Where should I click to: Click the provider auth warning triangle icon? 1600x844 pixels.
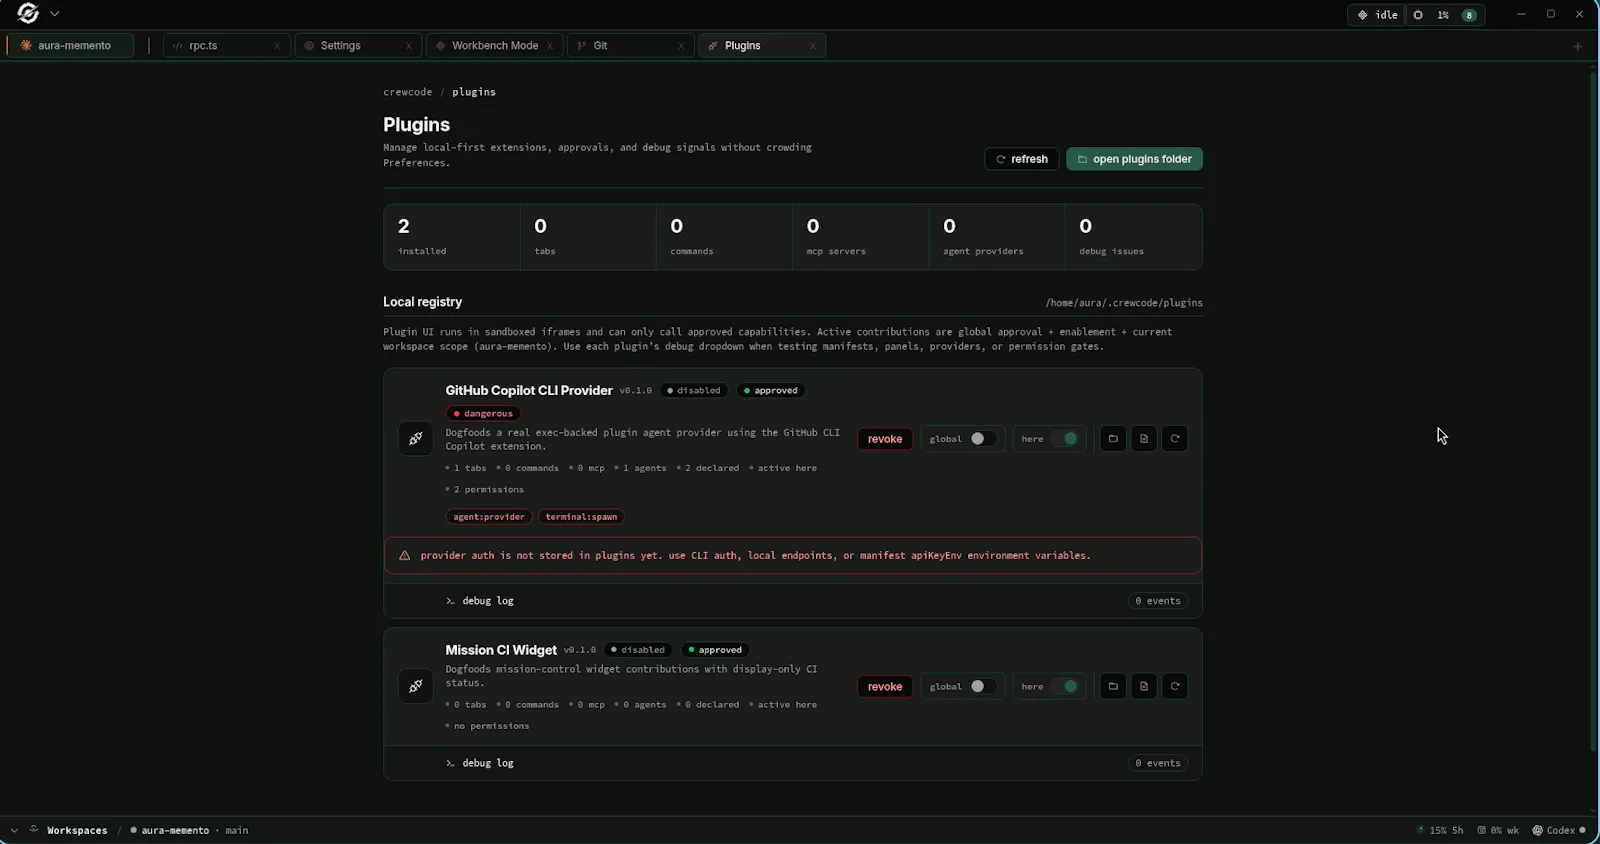click(405, 556)
